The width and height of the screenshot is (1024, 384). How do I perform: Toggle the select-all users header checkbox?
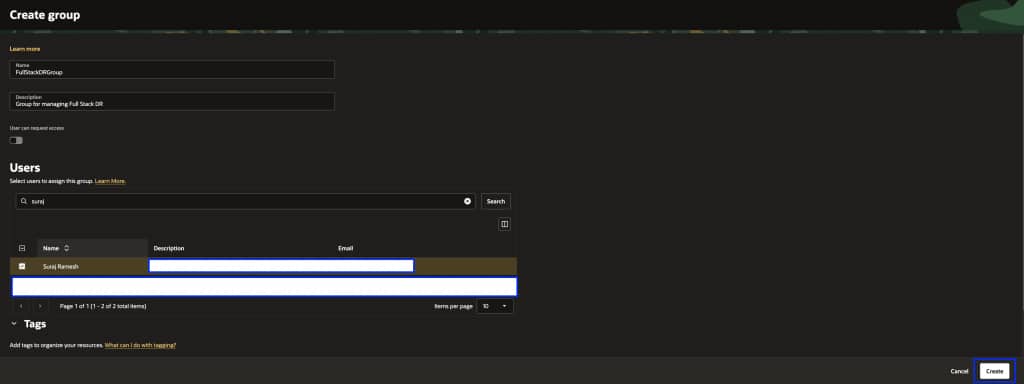click(x=22, y=248)
